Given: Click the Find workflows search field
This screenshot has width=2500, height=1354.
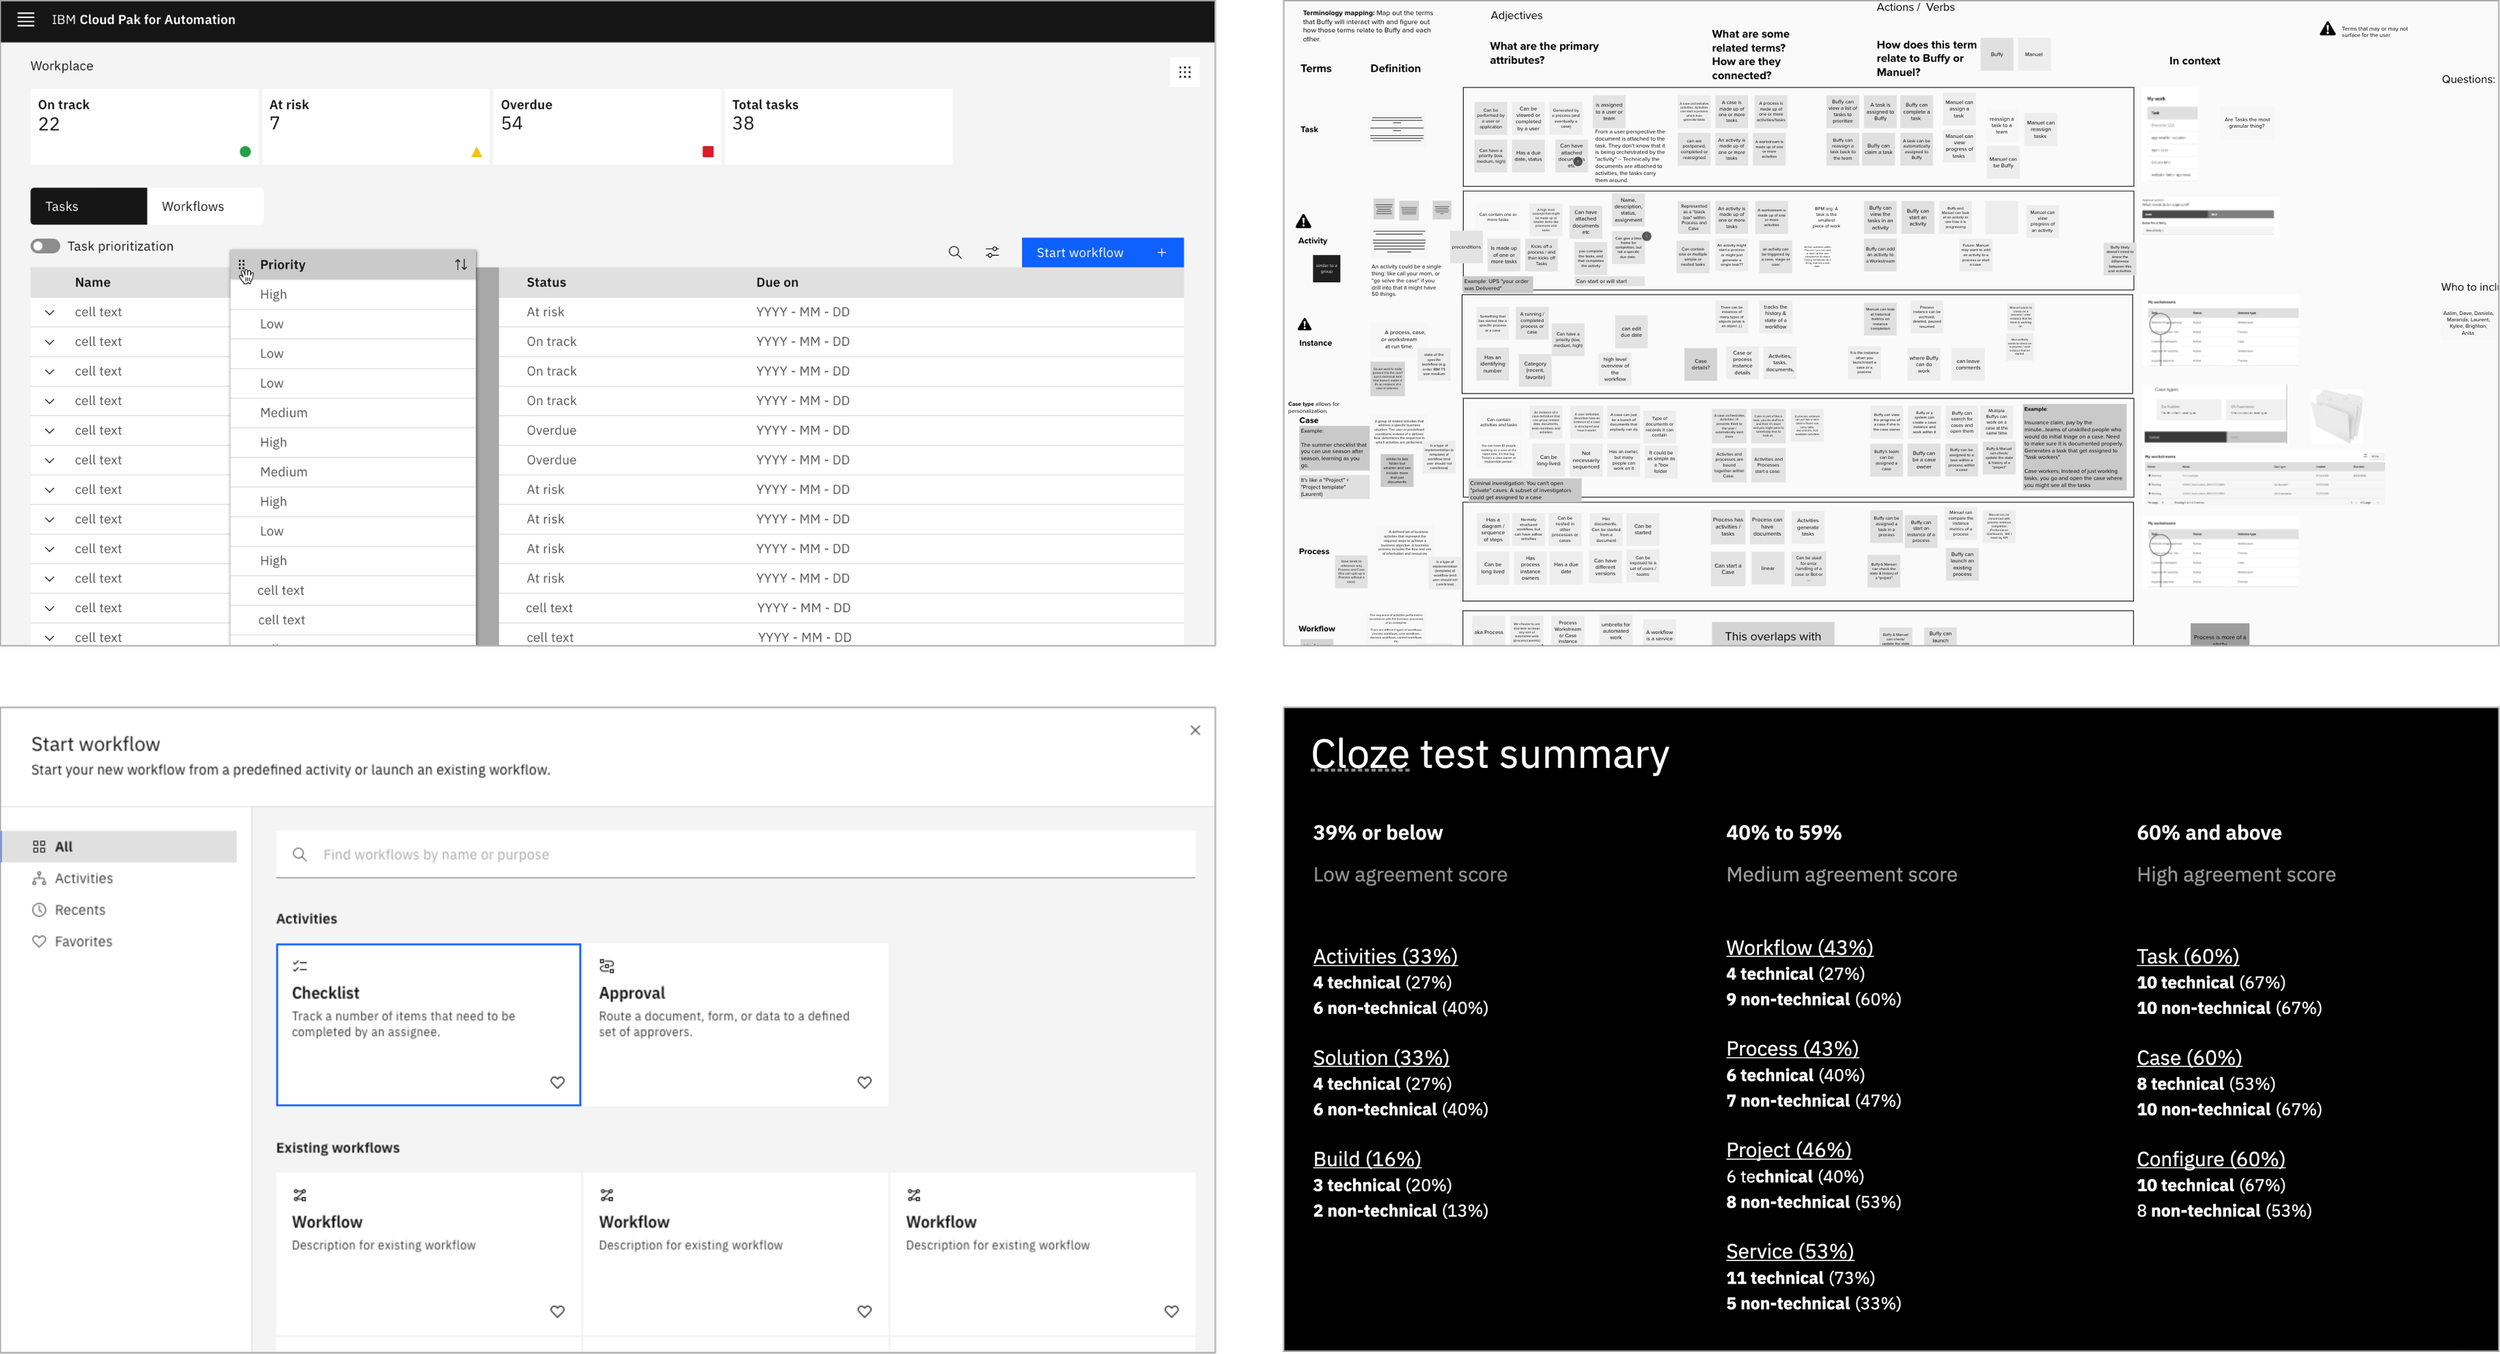Looking at the screenshot, I should 735,855.
